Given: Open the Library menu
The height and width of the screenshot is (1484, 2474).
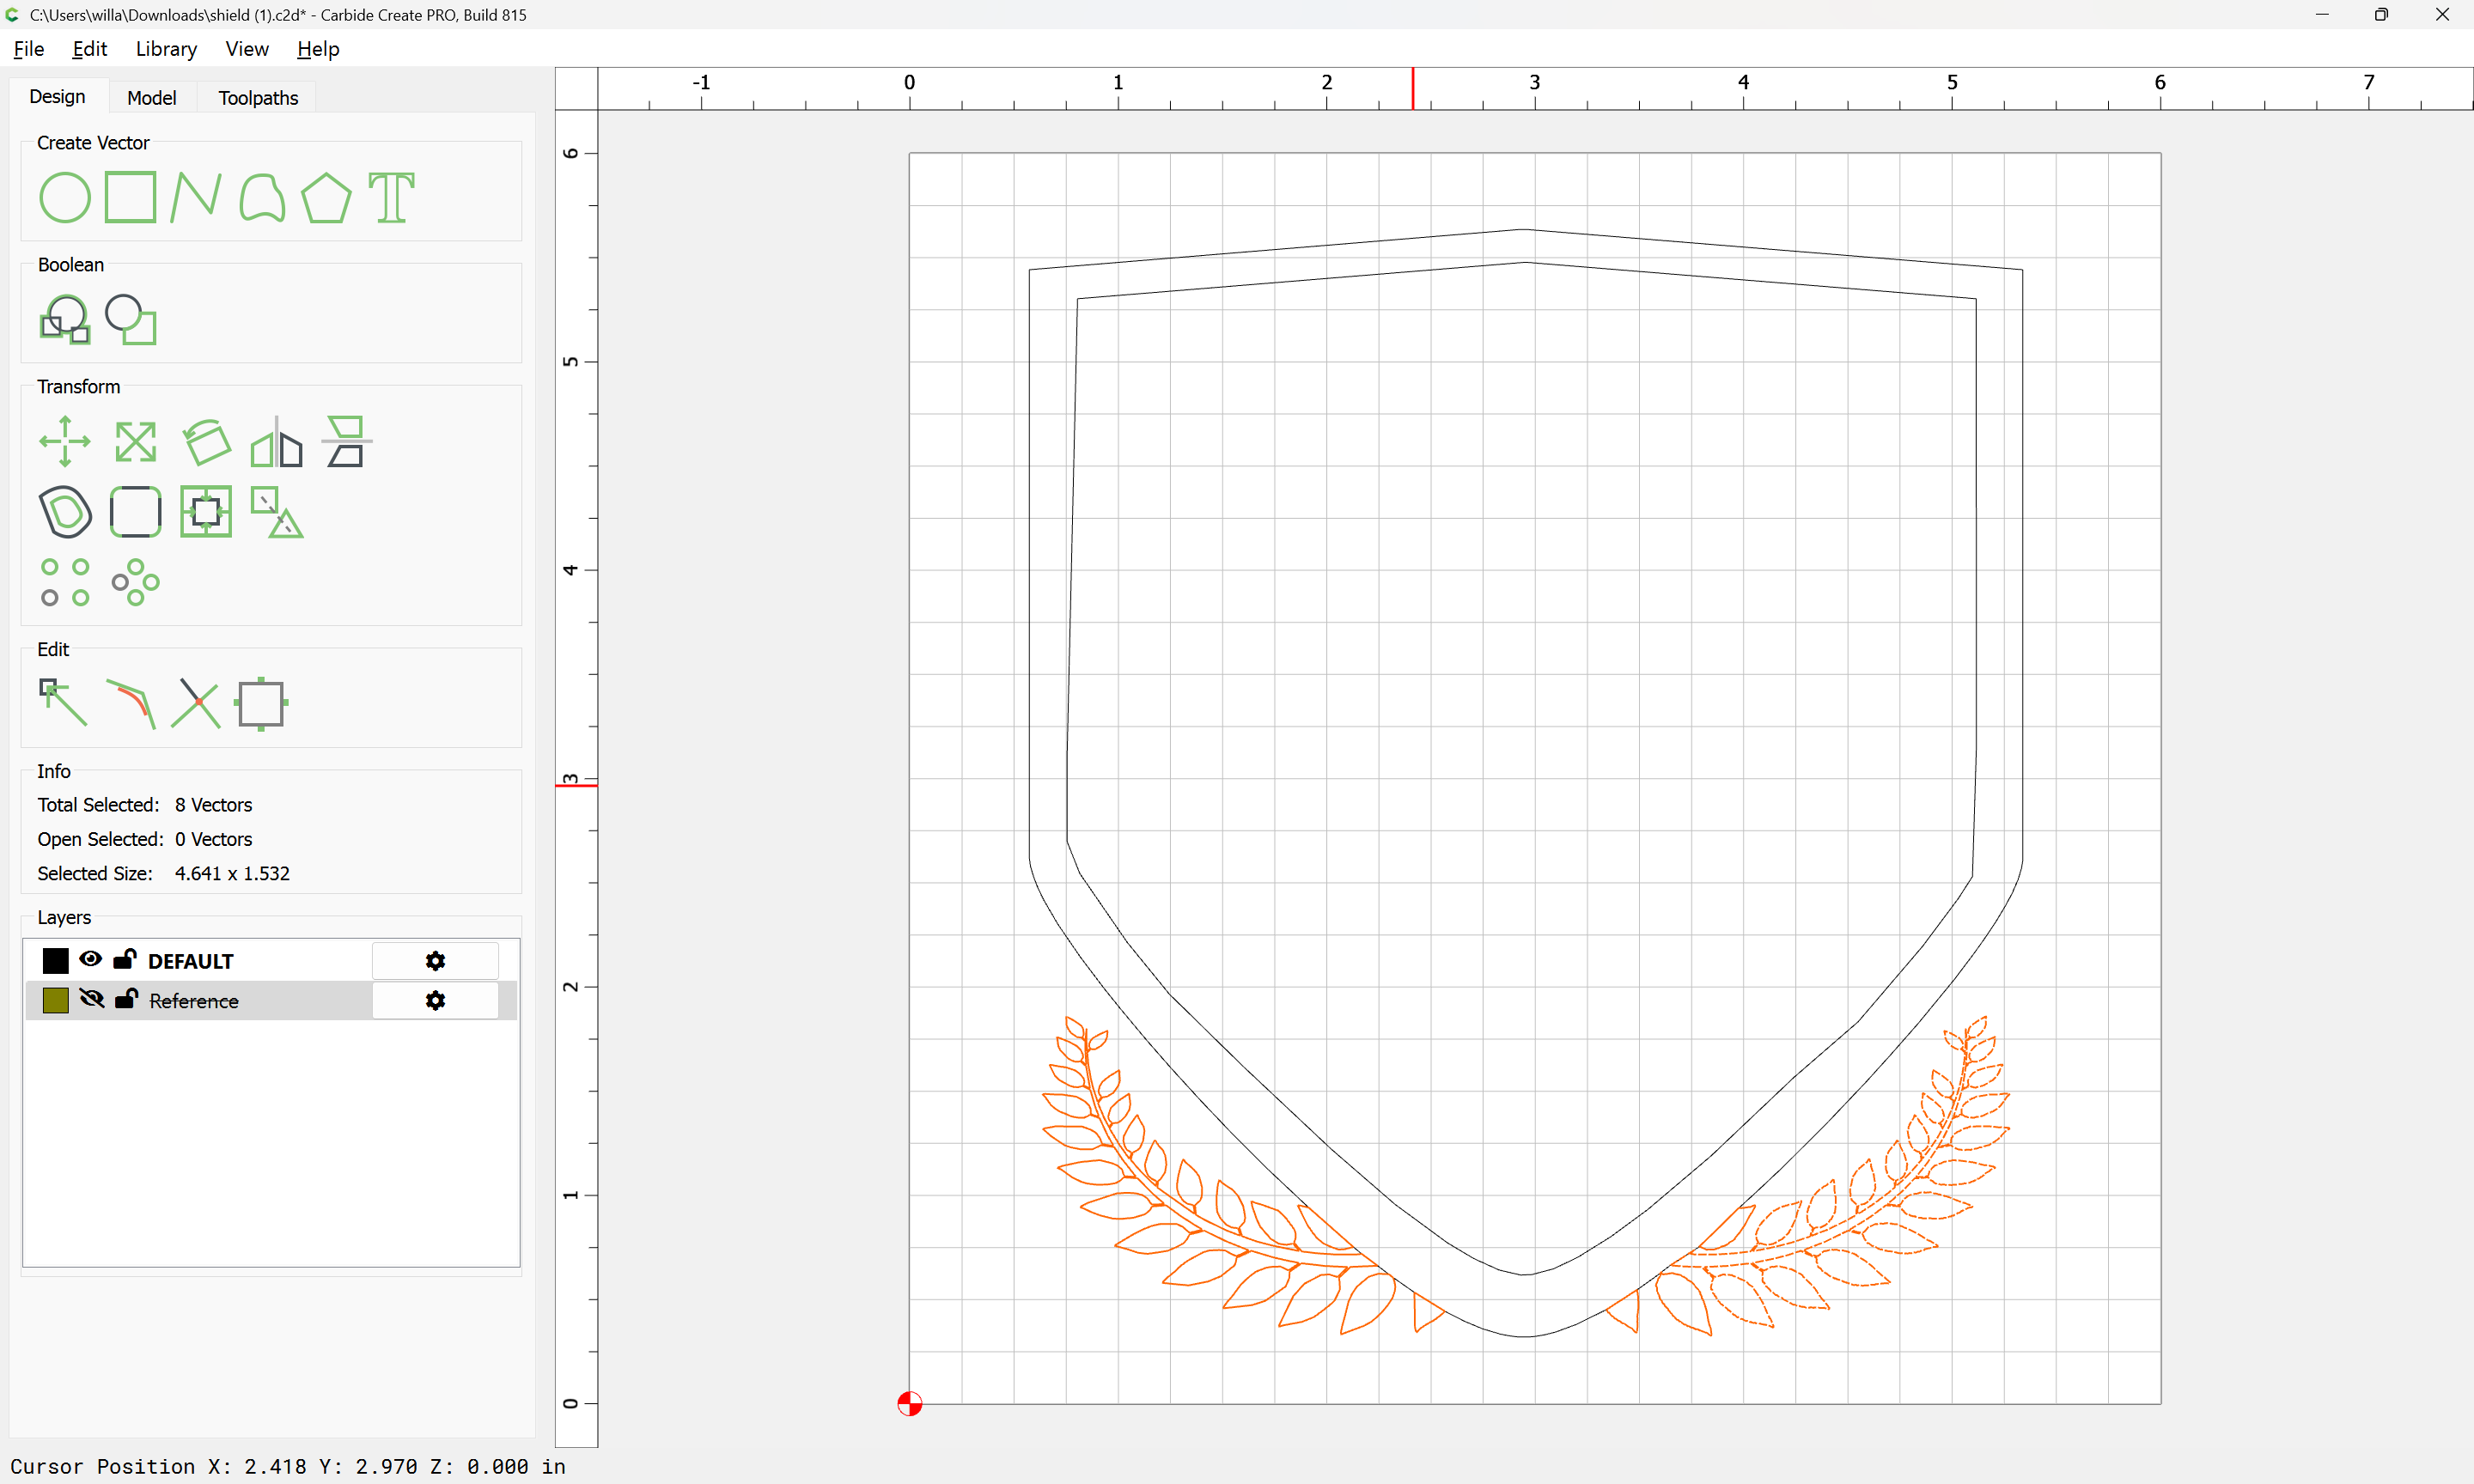Looking at the screenshot, I should pos(166,49).
